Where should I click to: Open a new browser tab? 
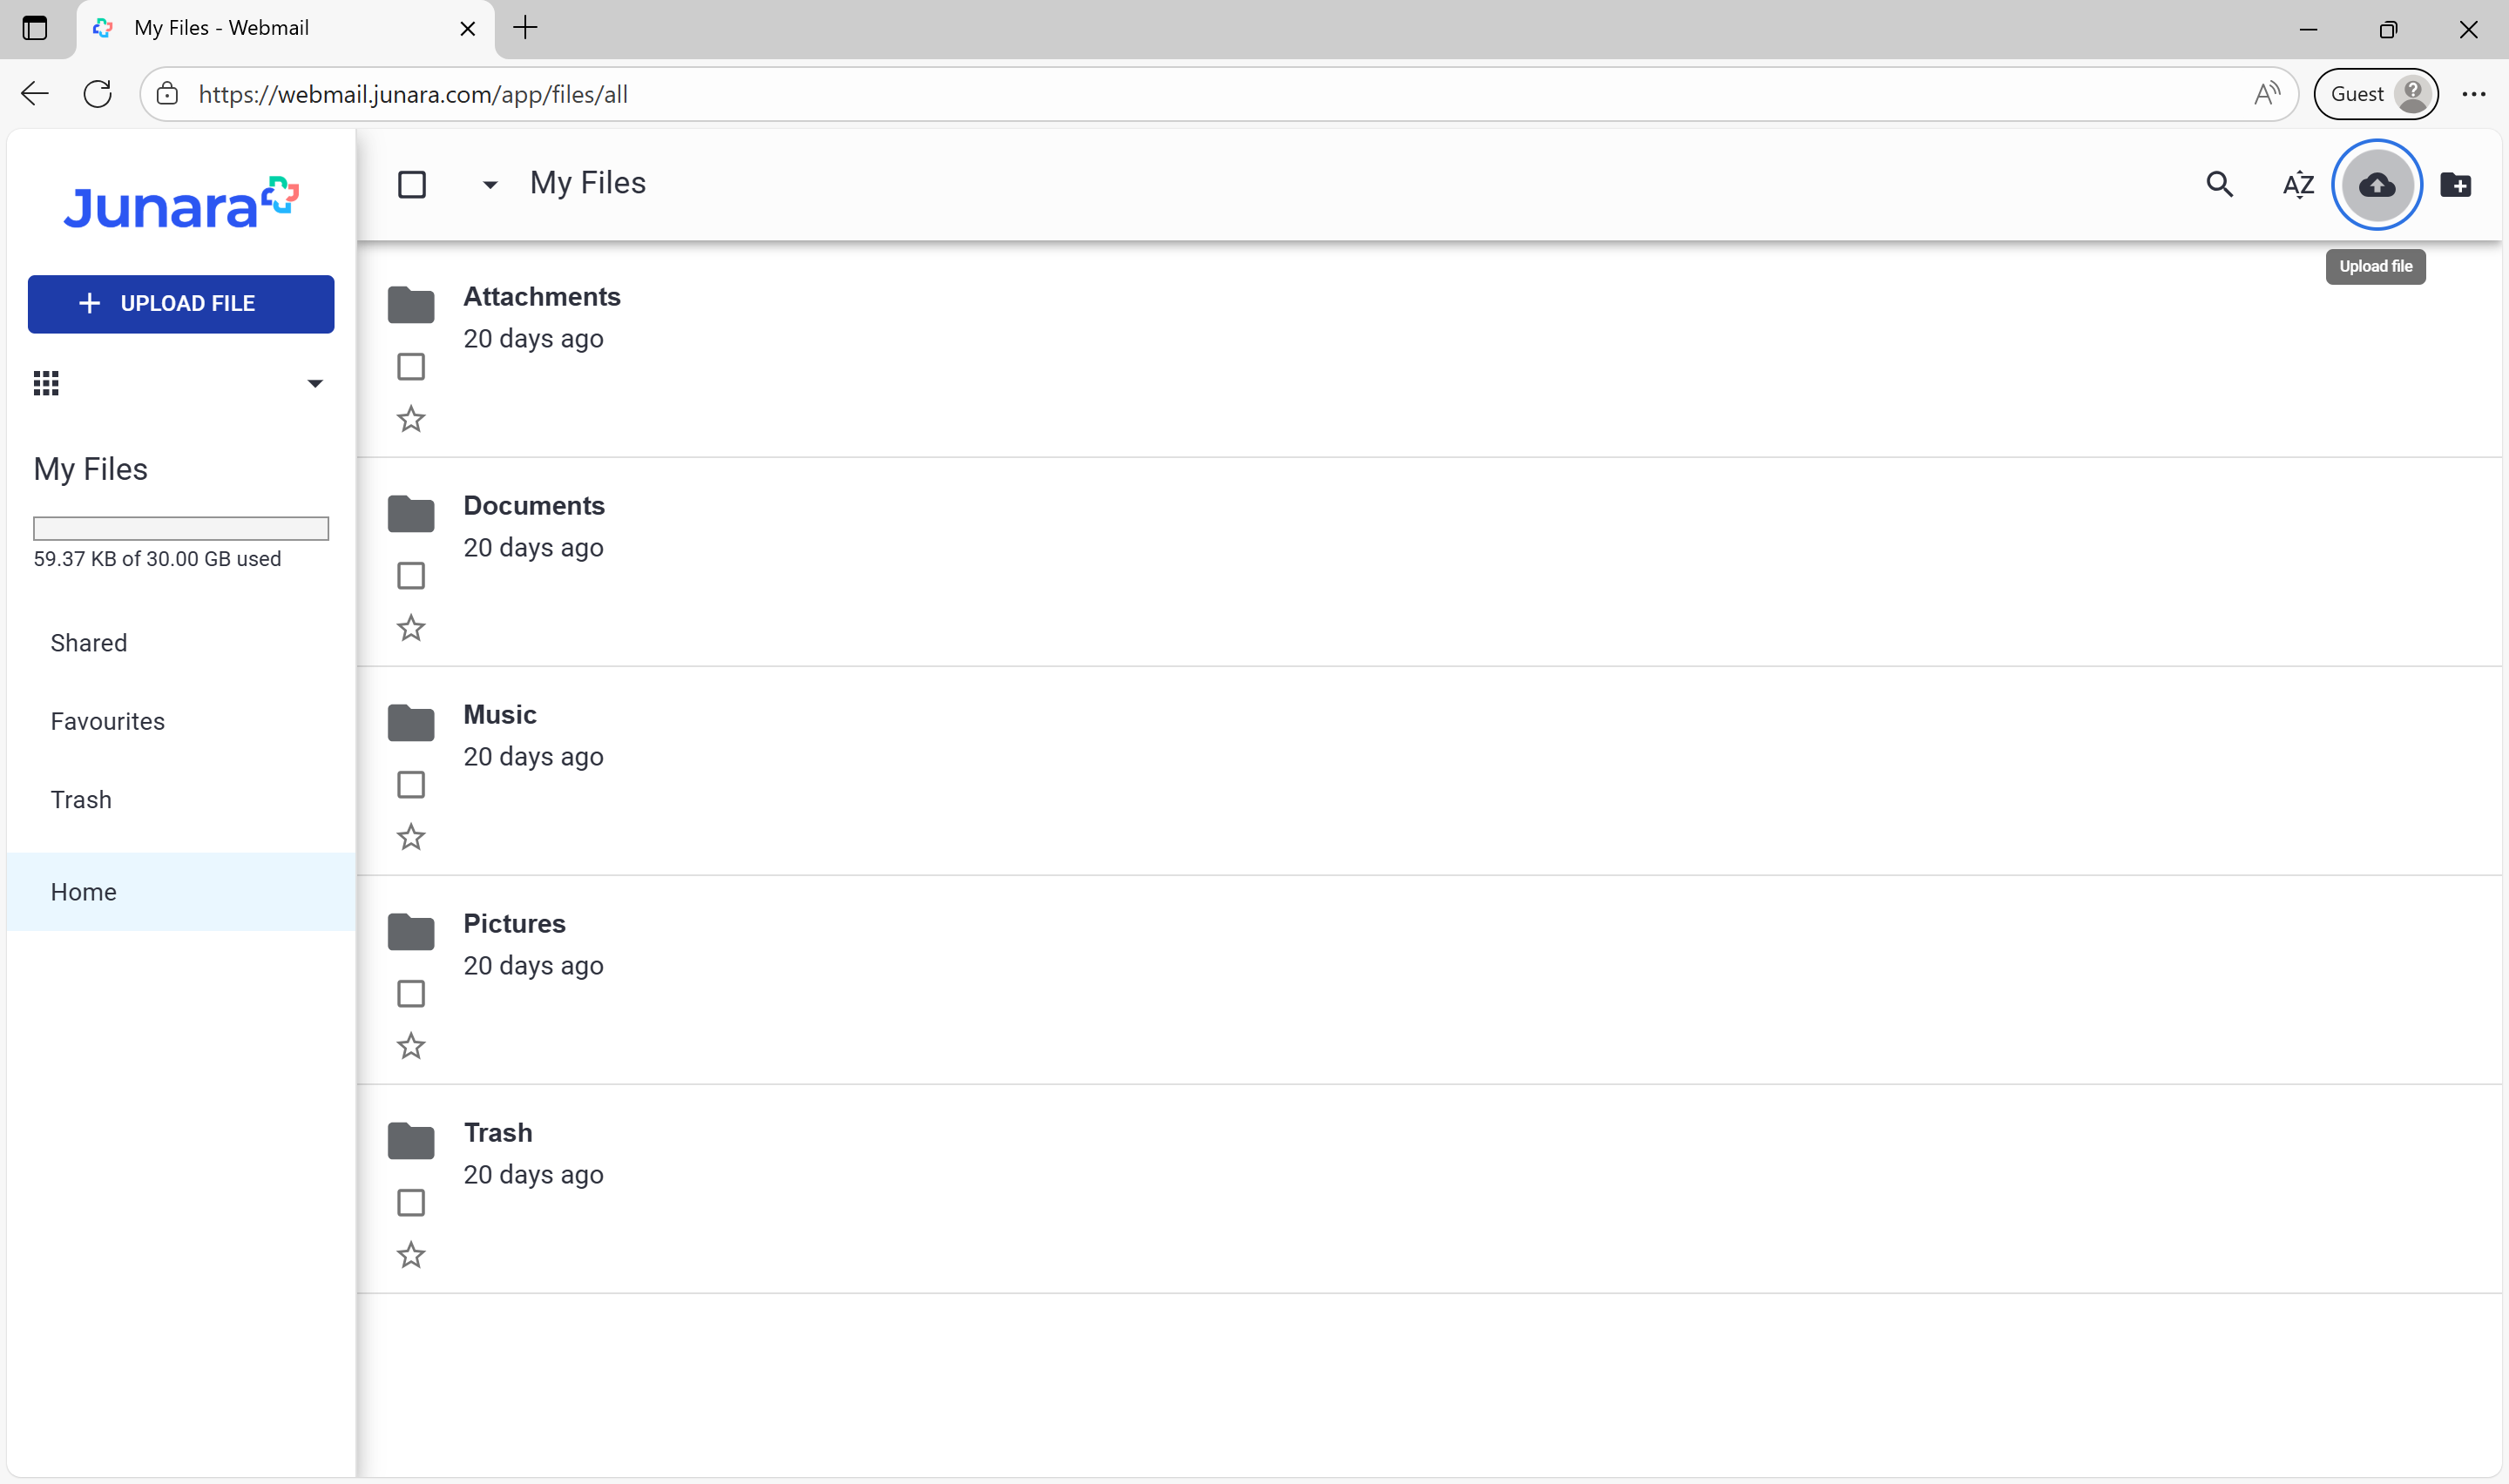525,28
